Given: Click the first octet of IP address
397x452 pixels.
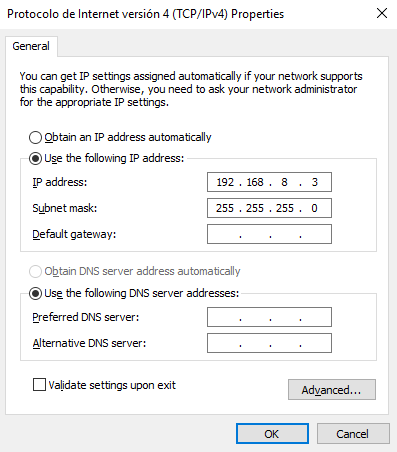Looking at the screenshot, I should [x=225, y=182].
